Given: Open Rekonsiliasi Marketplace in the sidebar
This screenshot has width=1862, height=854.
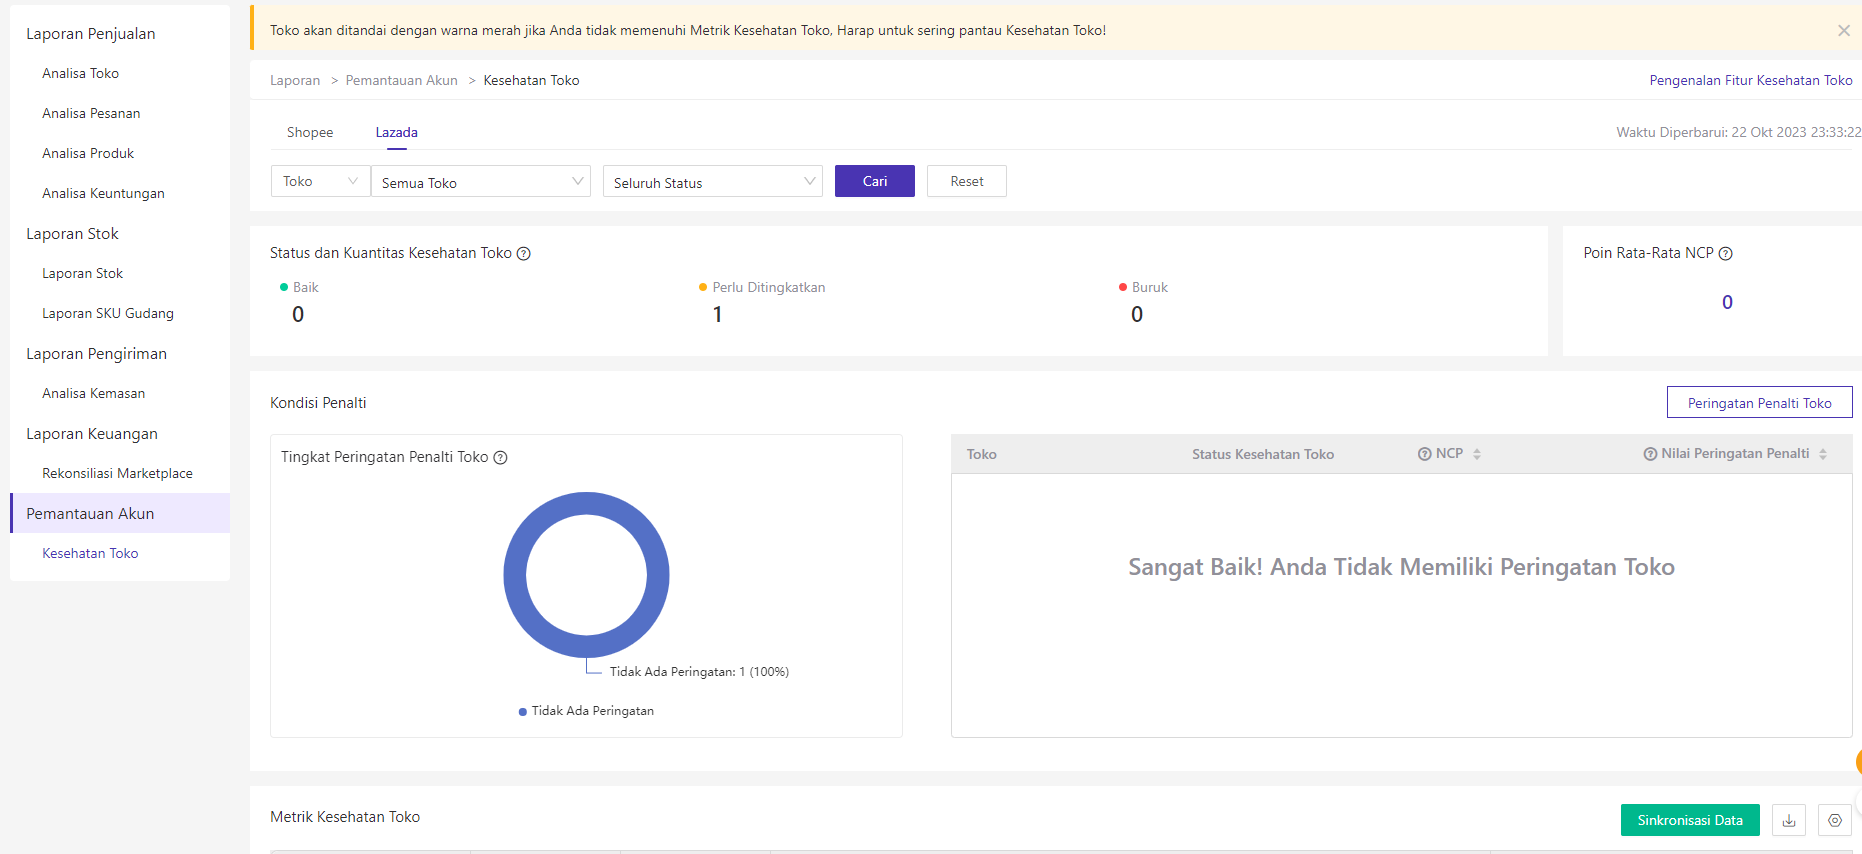Looking at the screenshot, I should pos(117,473).
